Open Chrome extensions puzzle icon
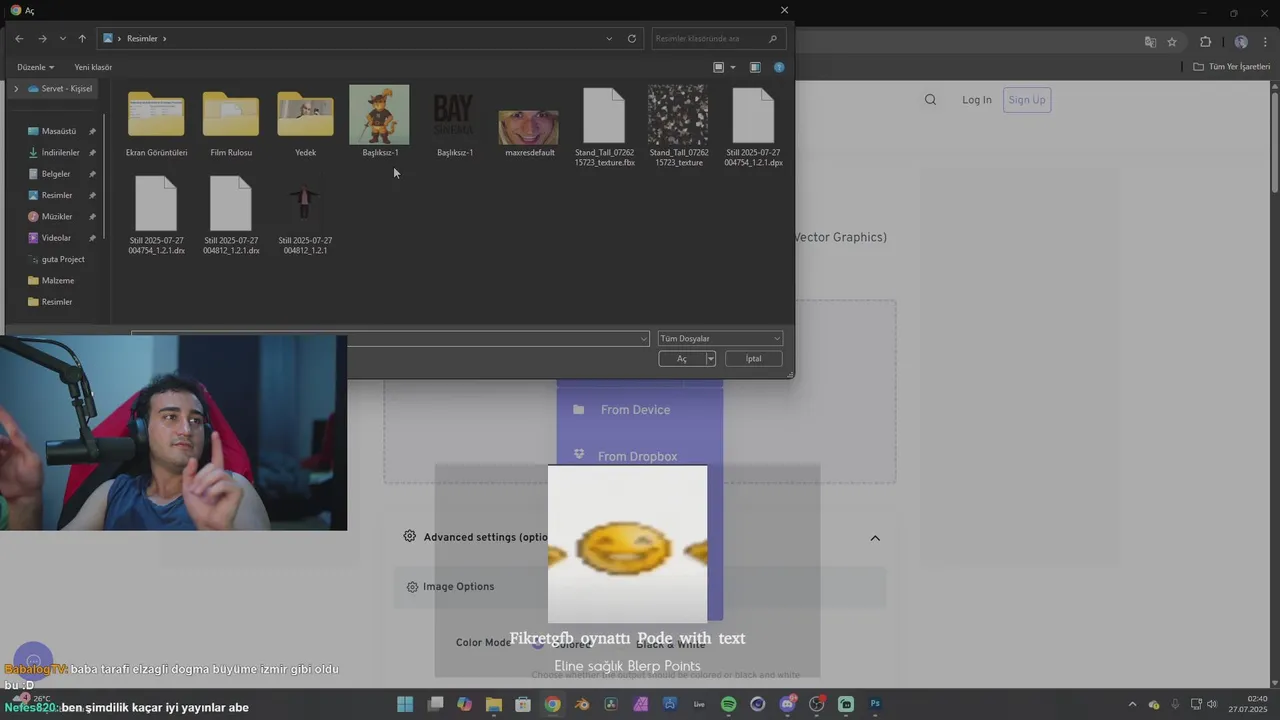 click(x=1205, y=42)
